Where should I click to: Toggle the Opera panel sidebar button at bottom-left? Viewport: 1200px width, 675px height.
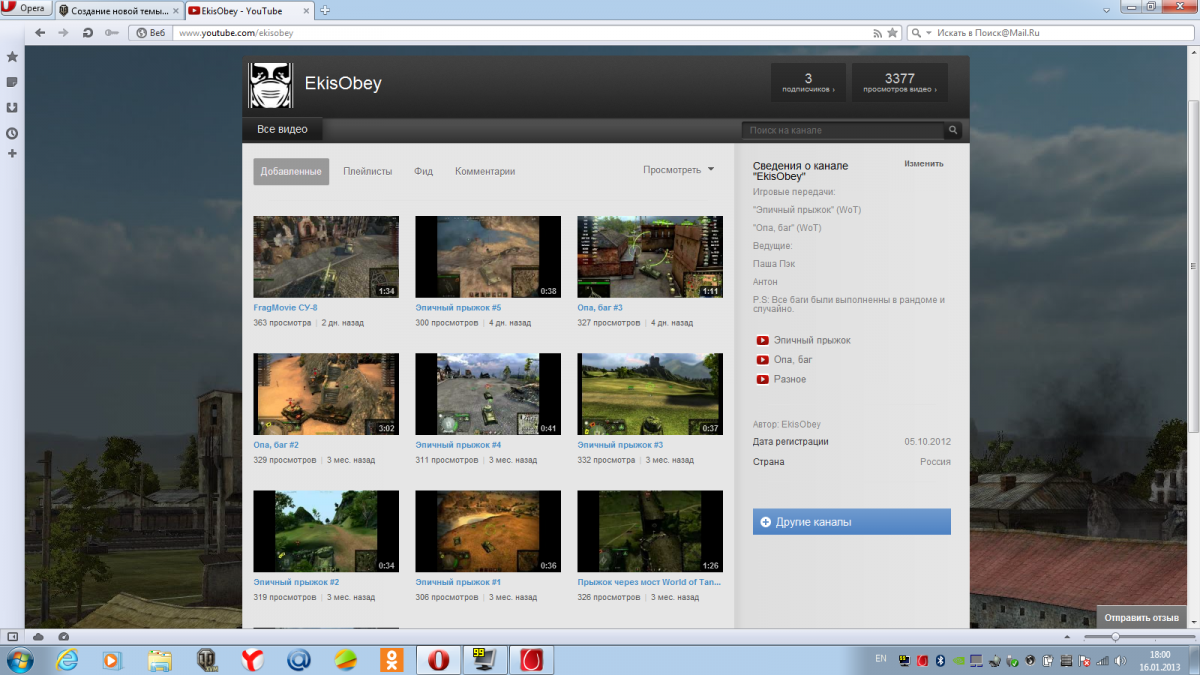[x=13, y=636]
